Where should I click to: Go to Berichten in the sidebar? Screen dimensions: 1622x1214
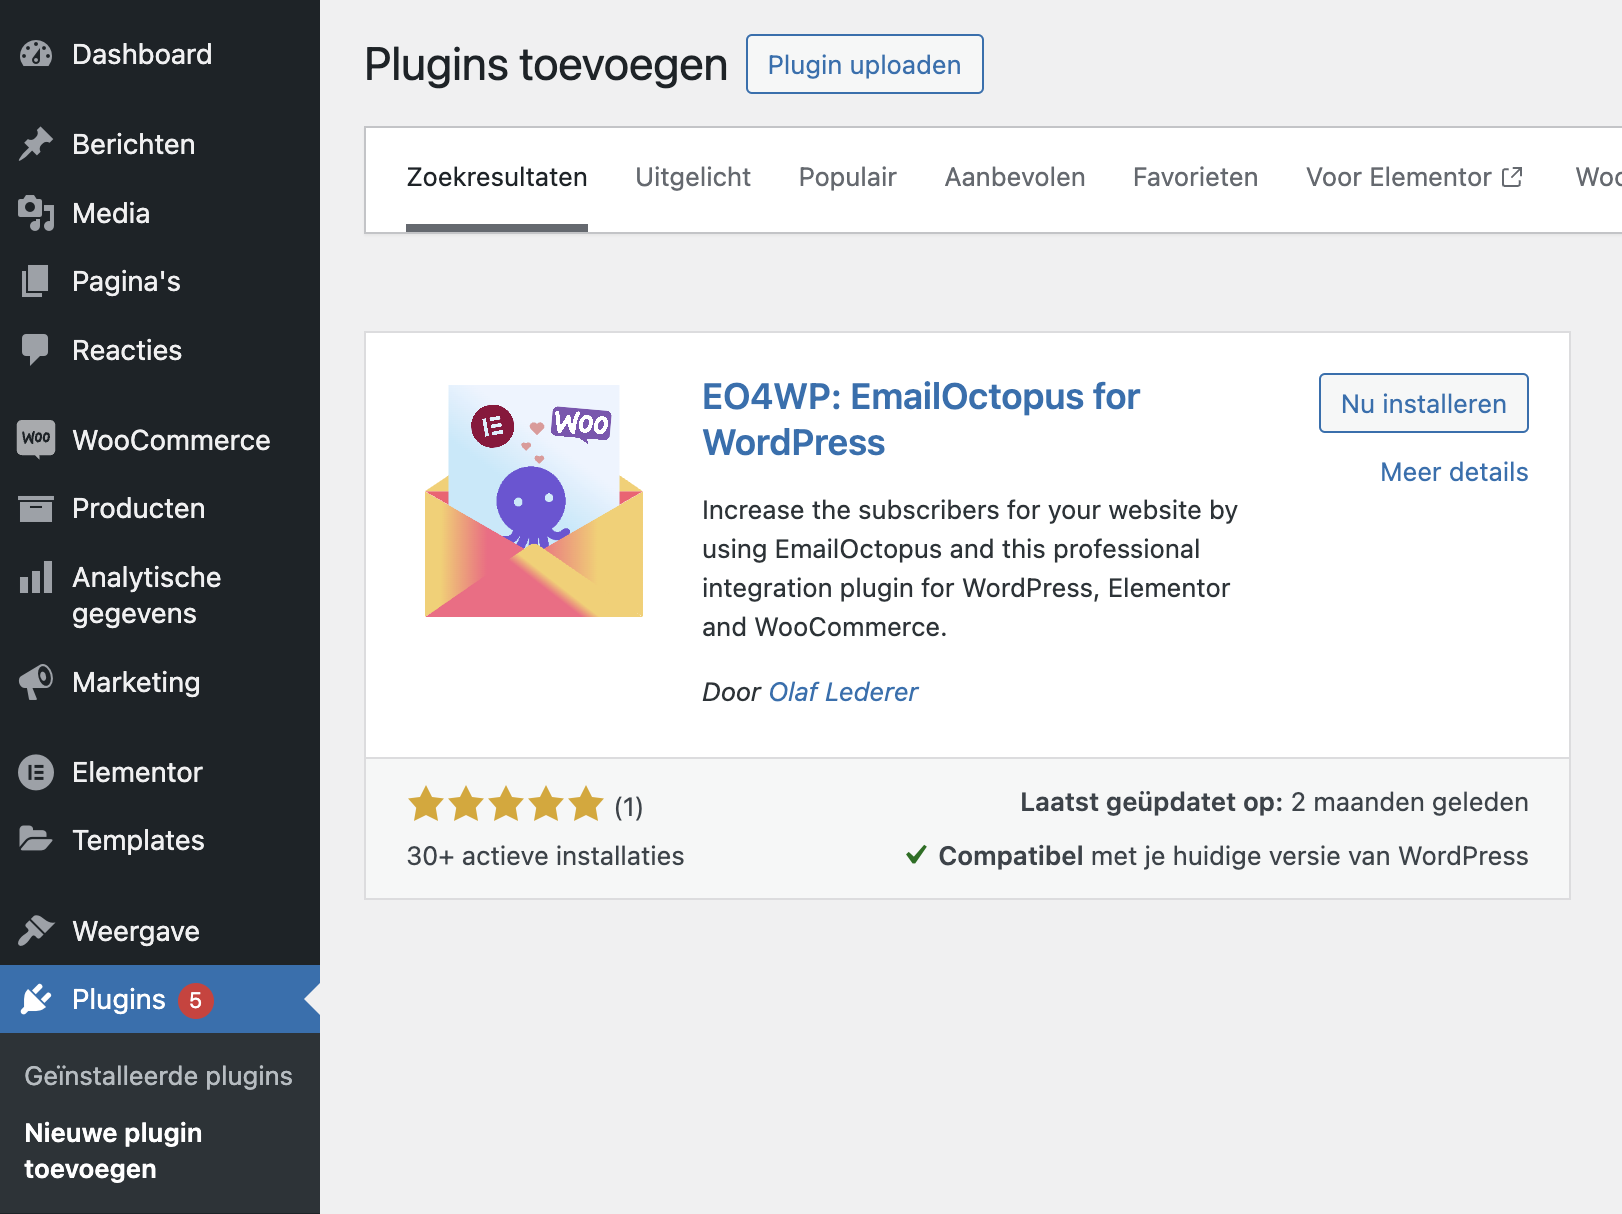(x=160, y=144)
